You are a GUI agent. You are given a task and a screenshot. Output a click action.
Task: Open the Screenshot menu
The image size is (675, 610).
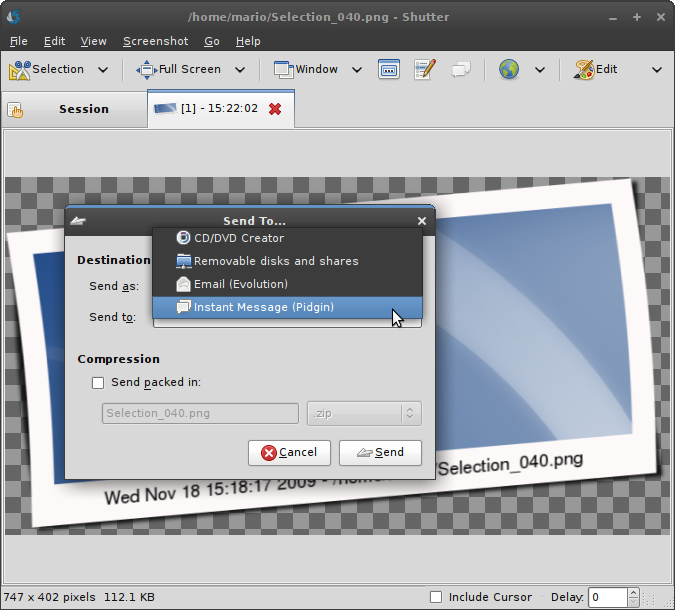155,41
